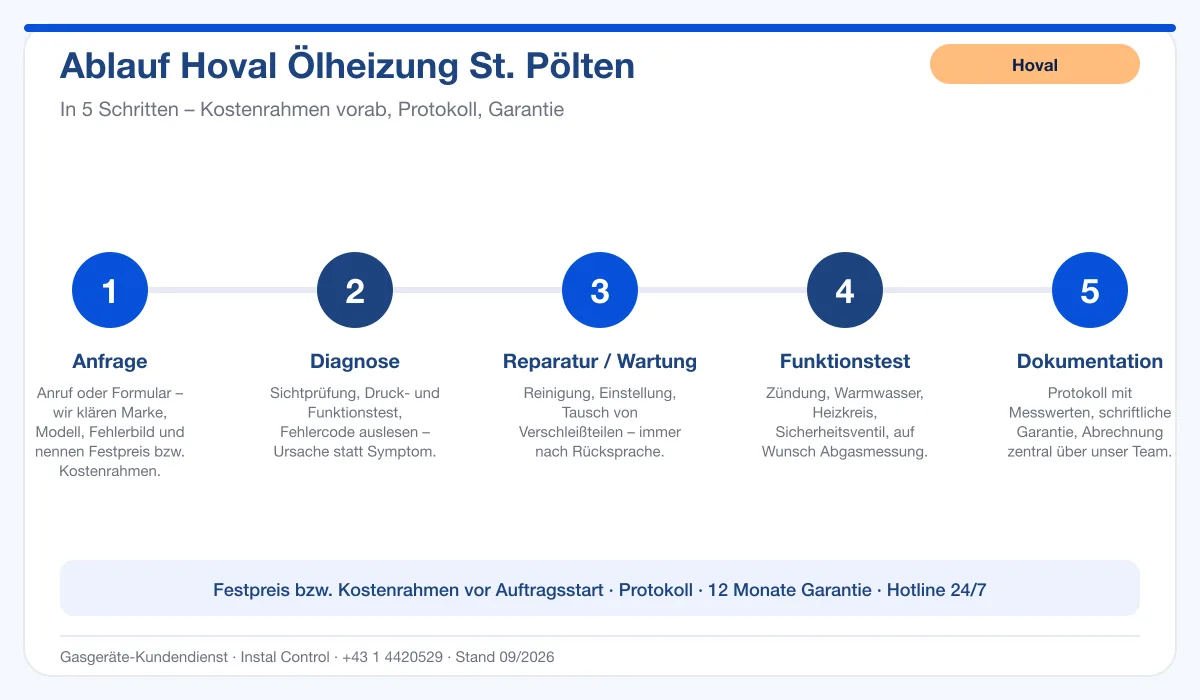Viewport: 1200px width, 700px height.
Task: Click the 'Festpreis bzw. Kostenrahmen' summary banner
Action: click(600, 588)
